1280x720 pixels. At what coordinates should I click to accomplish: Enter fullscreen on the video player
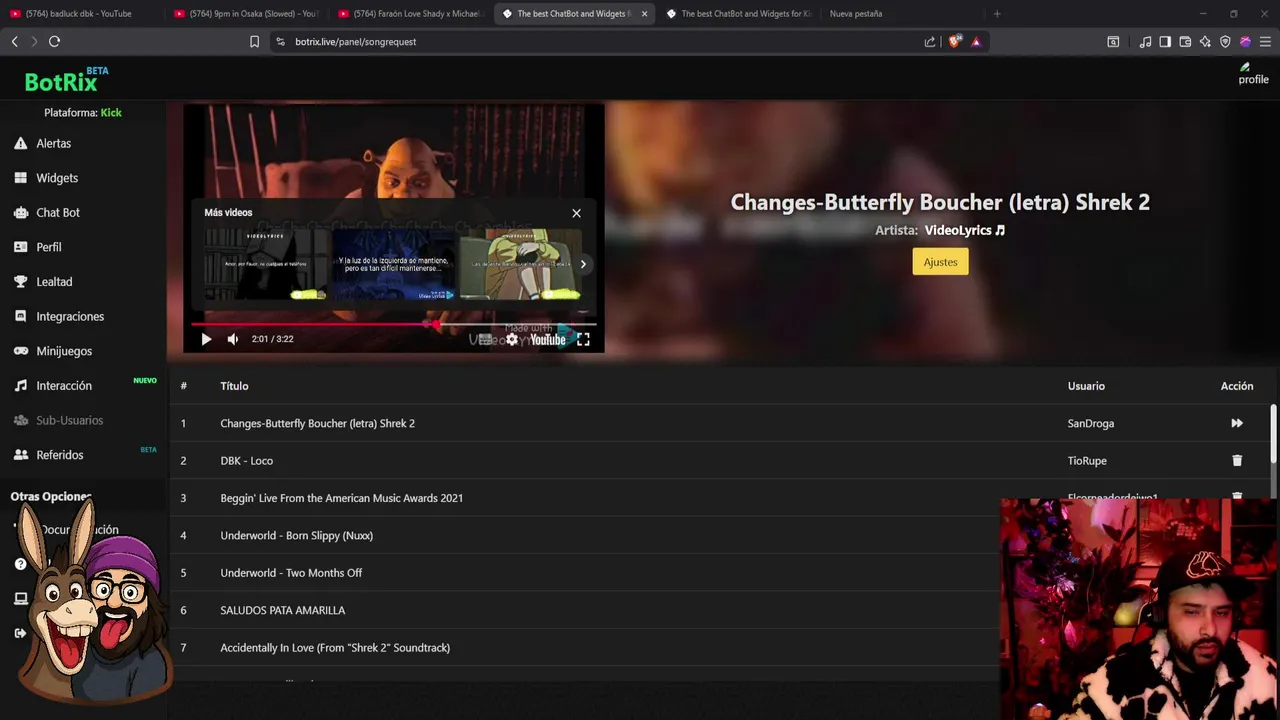coord(583,340)
